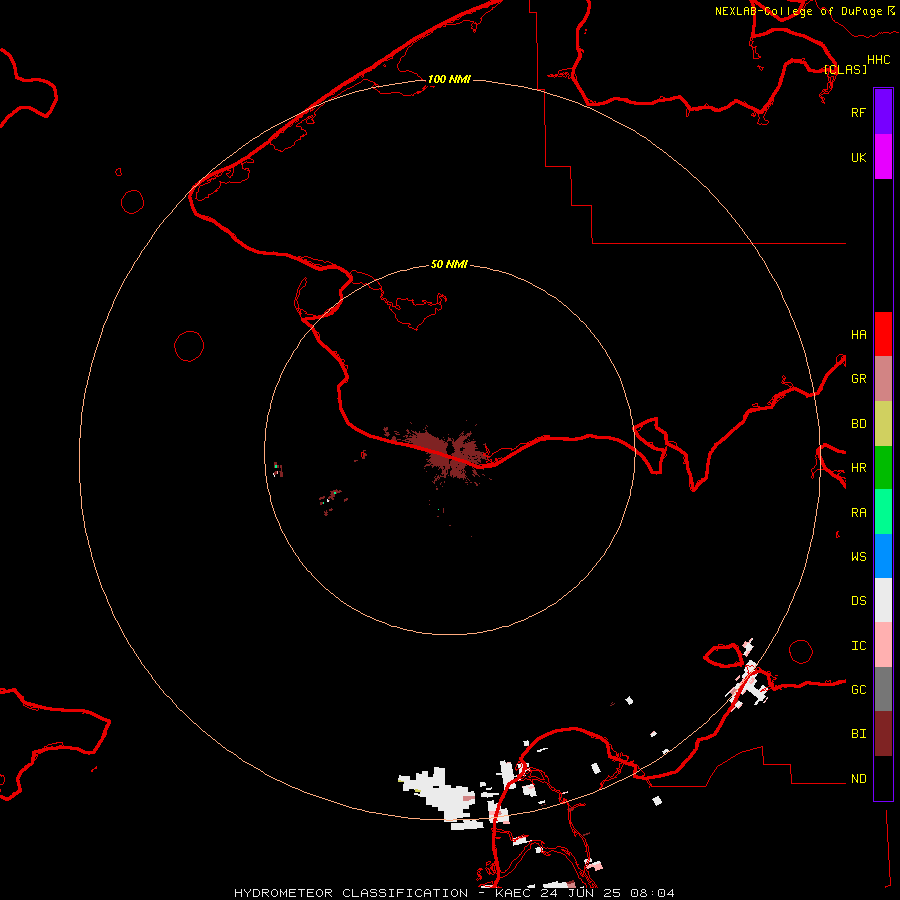Click the HR legend label

(x=858, y=468)
